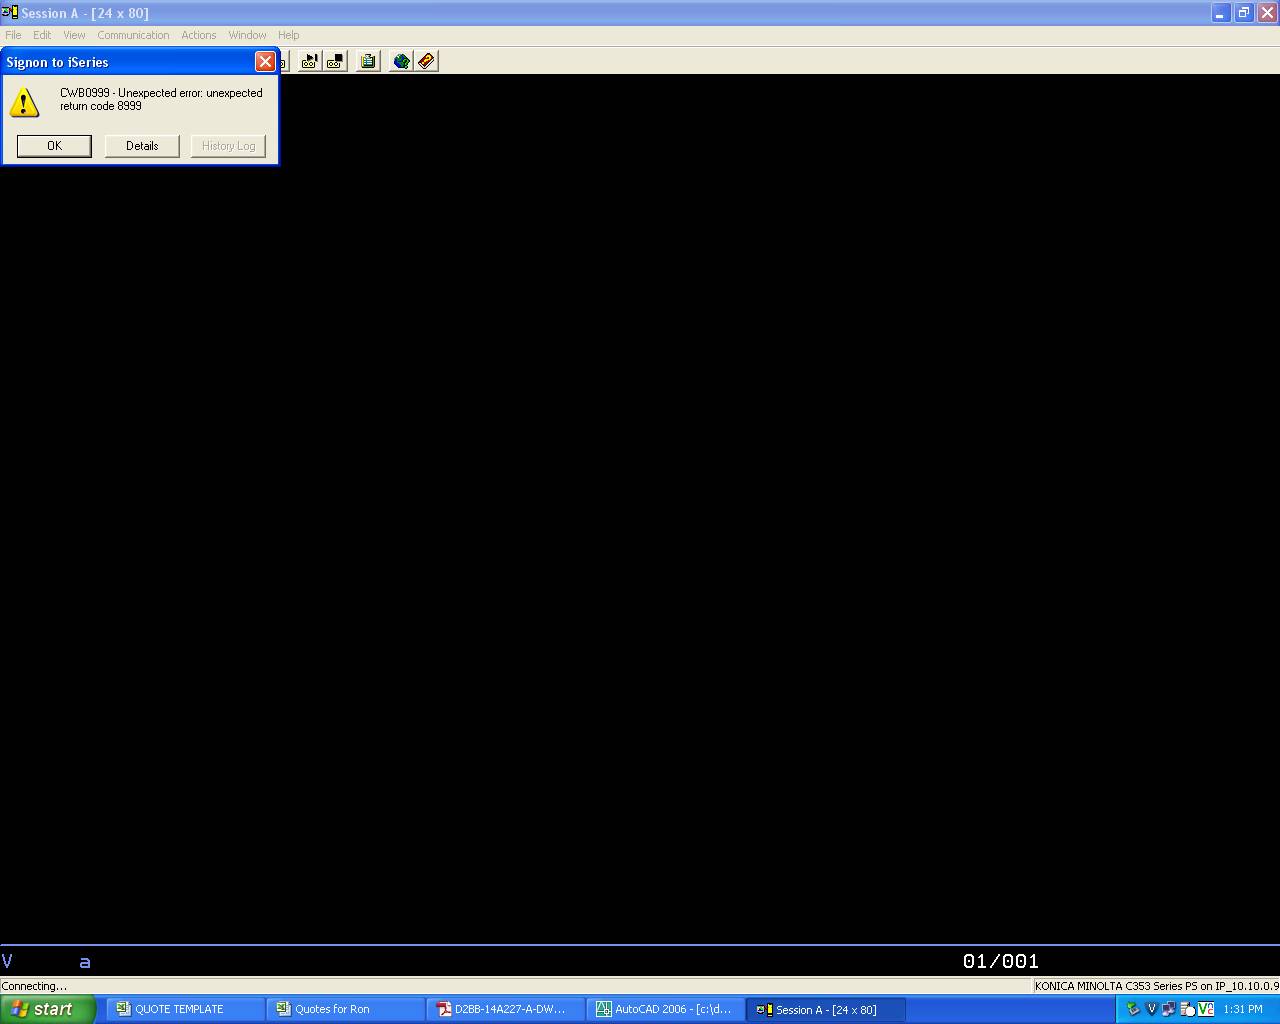Open the Start menu
Screen dimensions: 1280x1024
(x=45, y=1009)
